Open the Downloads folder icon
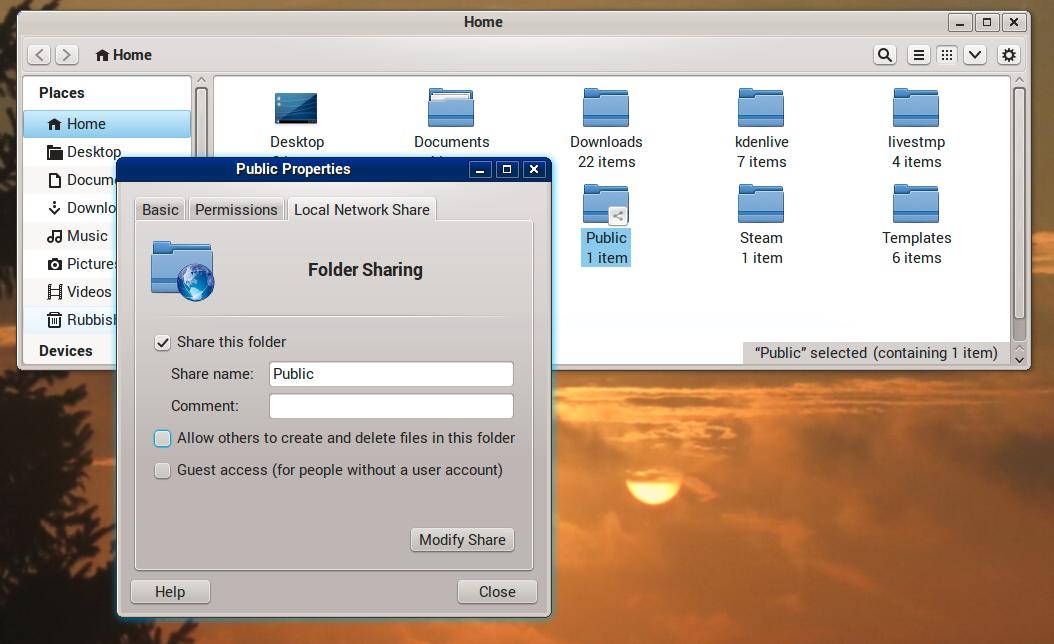 click(606, 108)
